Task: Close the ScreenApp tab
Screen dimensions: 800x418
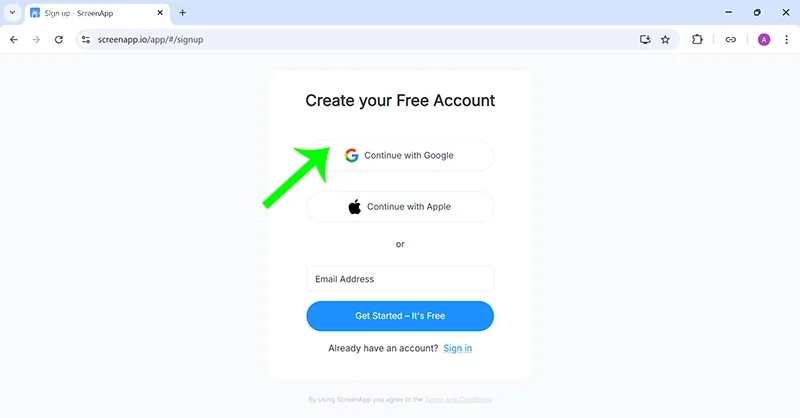Action: (160, 13)
